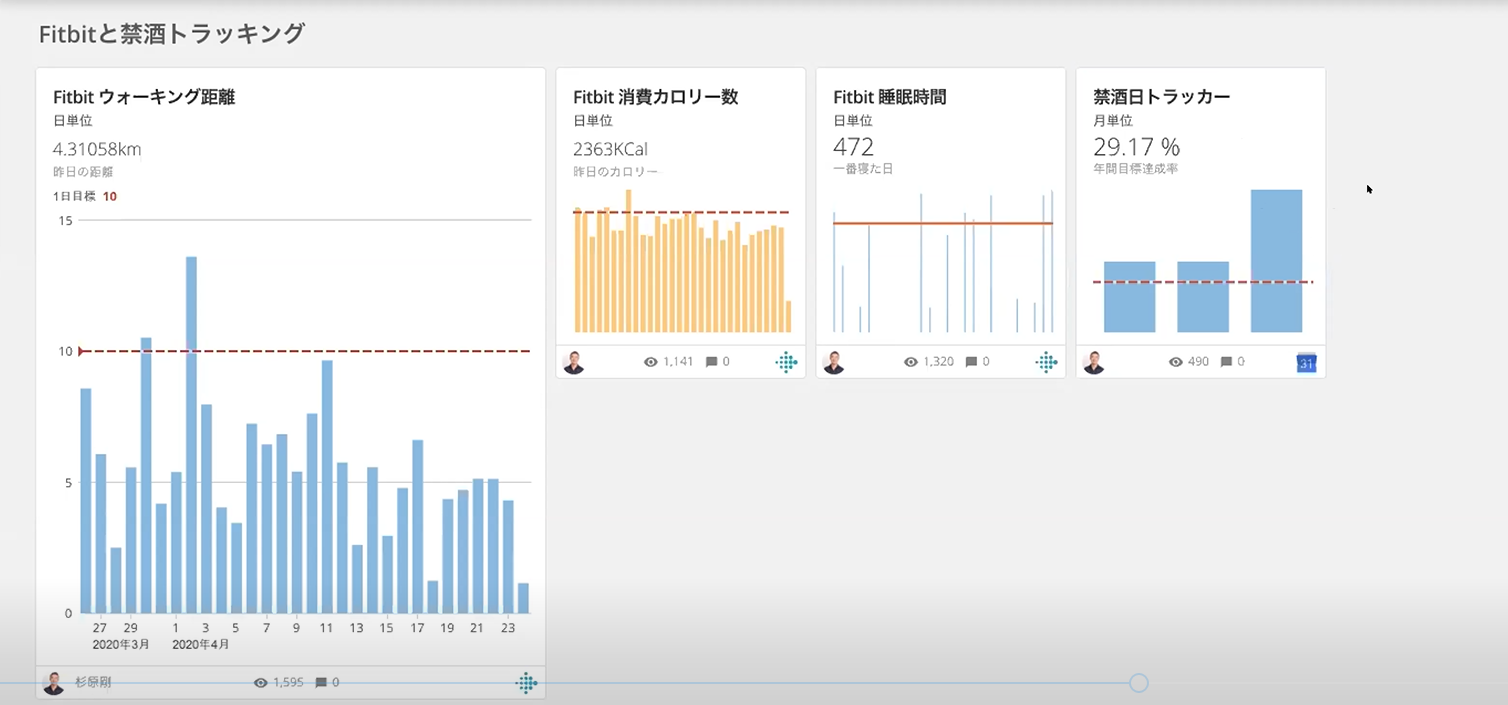
Task: Click Fitbit logo icon on sleep time card
Action: (x=1047, y=362)
